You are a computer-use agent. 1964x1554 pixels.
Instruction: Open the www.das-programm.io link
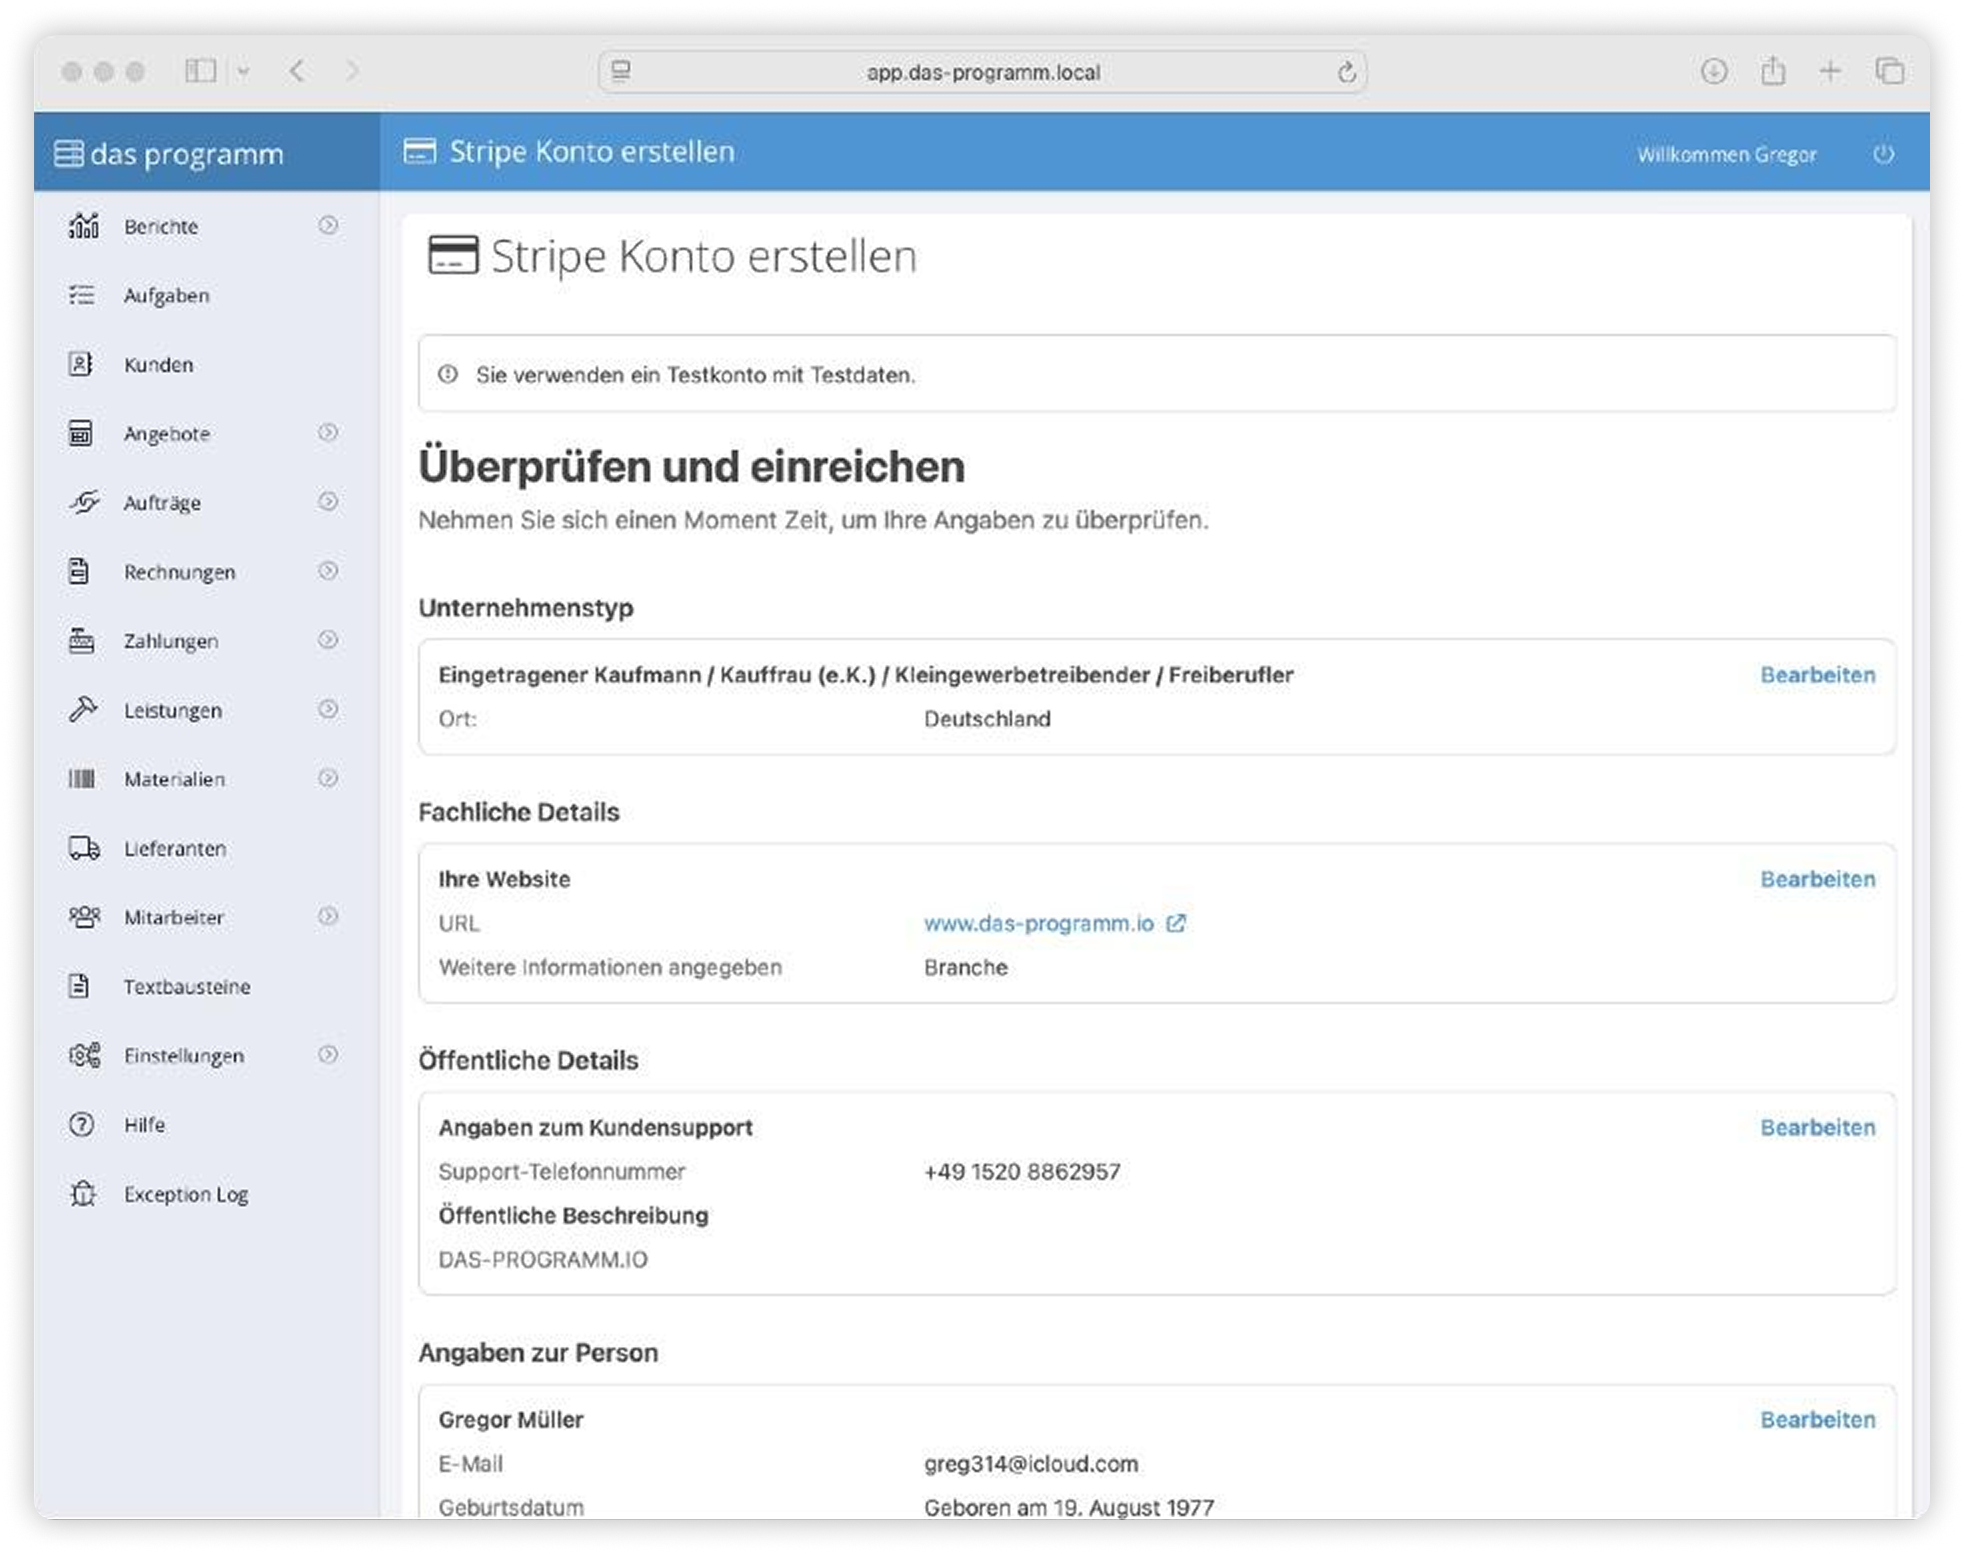tap(1039, 923)
